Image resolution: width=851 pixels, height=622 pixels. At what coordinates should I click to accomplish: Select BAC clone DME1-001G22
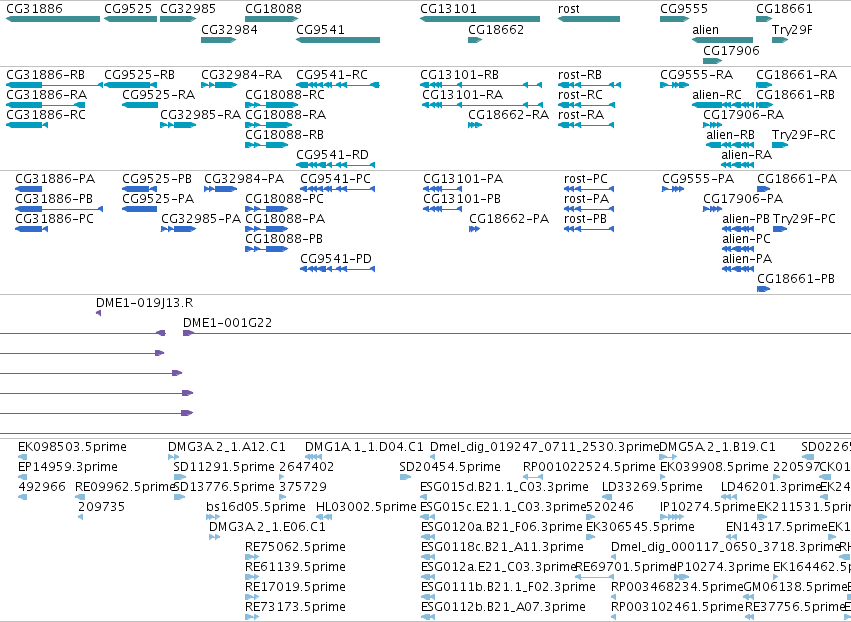pyautogui.click(x=517, y=333)
